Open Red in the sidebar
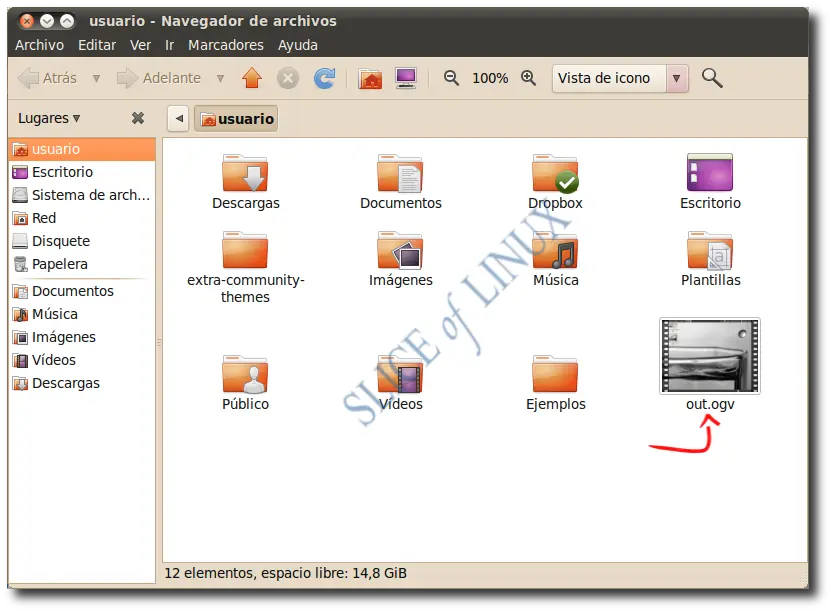 click(x=82, y=218)
